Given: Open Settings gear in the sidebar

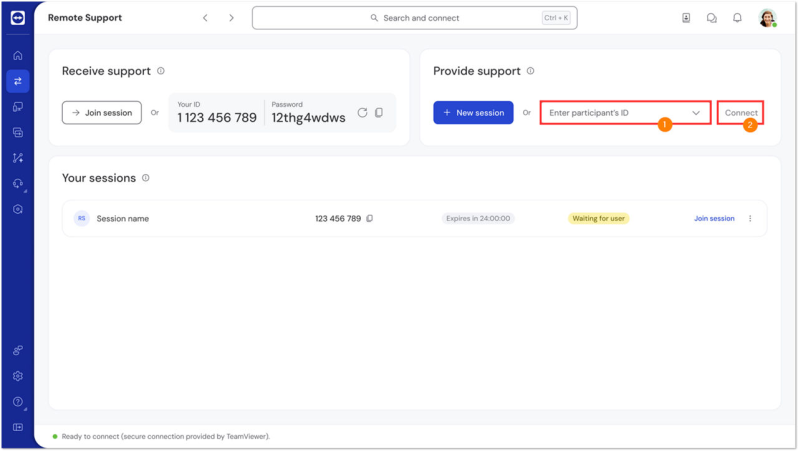Looking at the screenshot, I should 17,376.
